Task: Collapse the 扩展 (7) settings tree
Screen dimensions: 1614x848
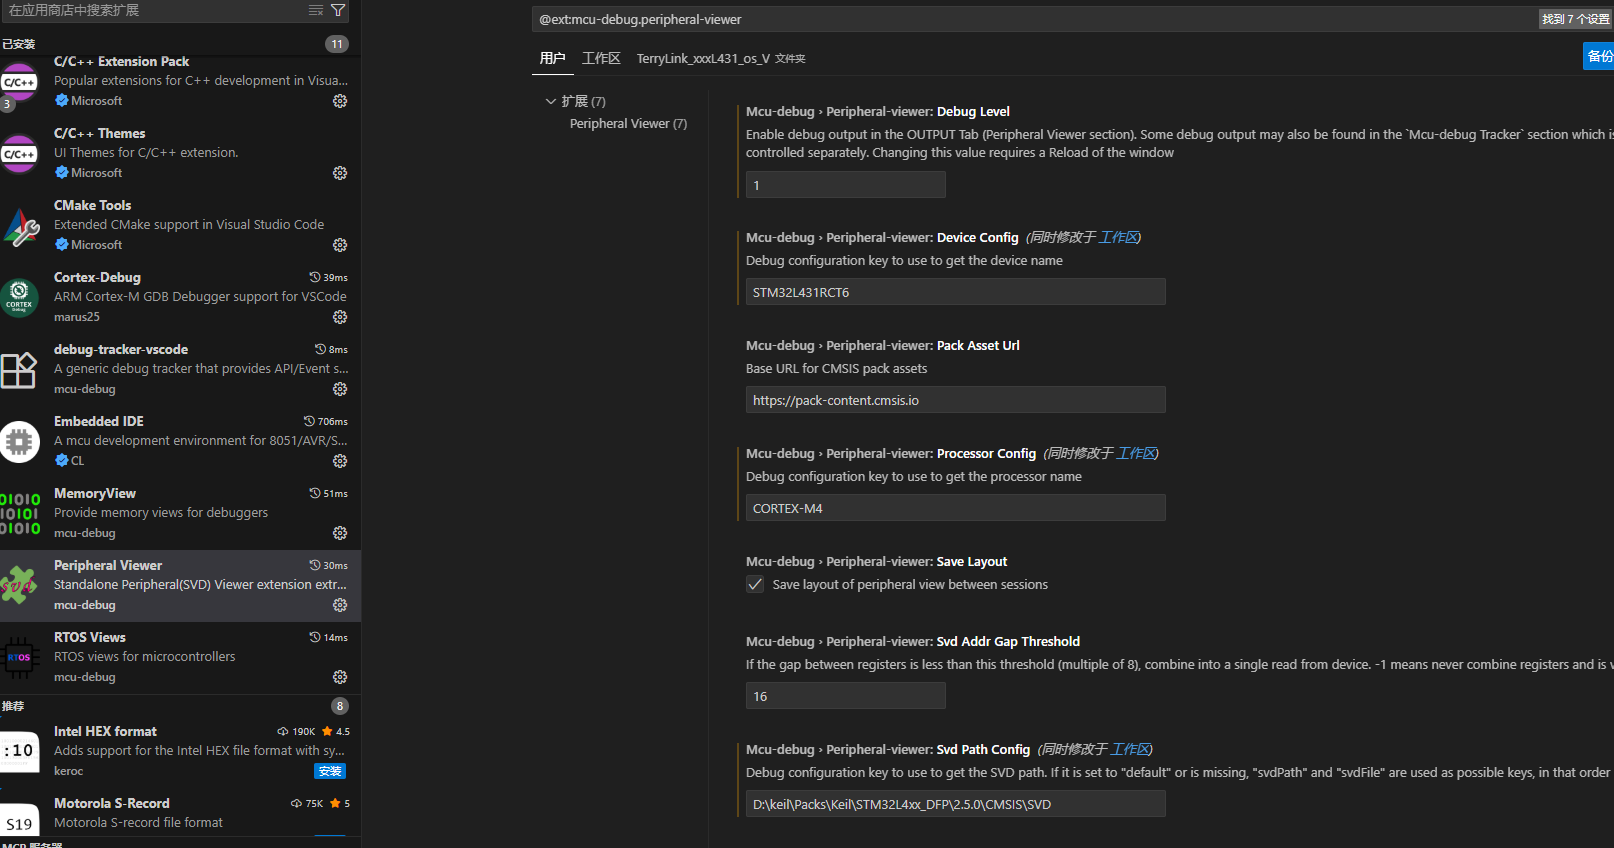Action: pos(551,101)
